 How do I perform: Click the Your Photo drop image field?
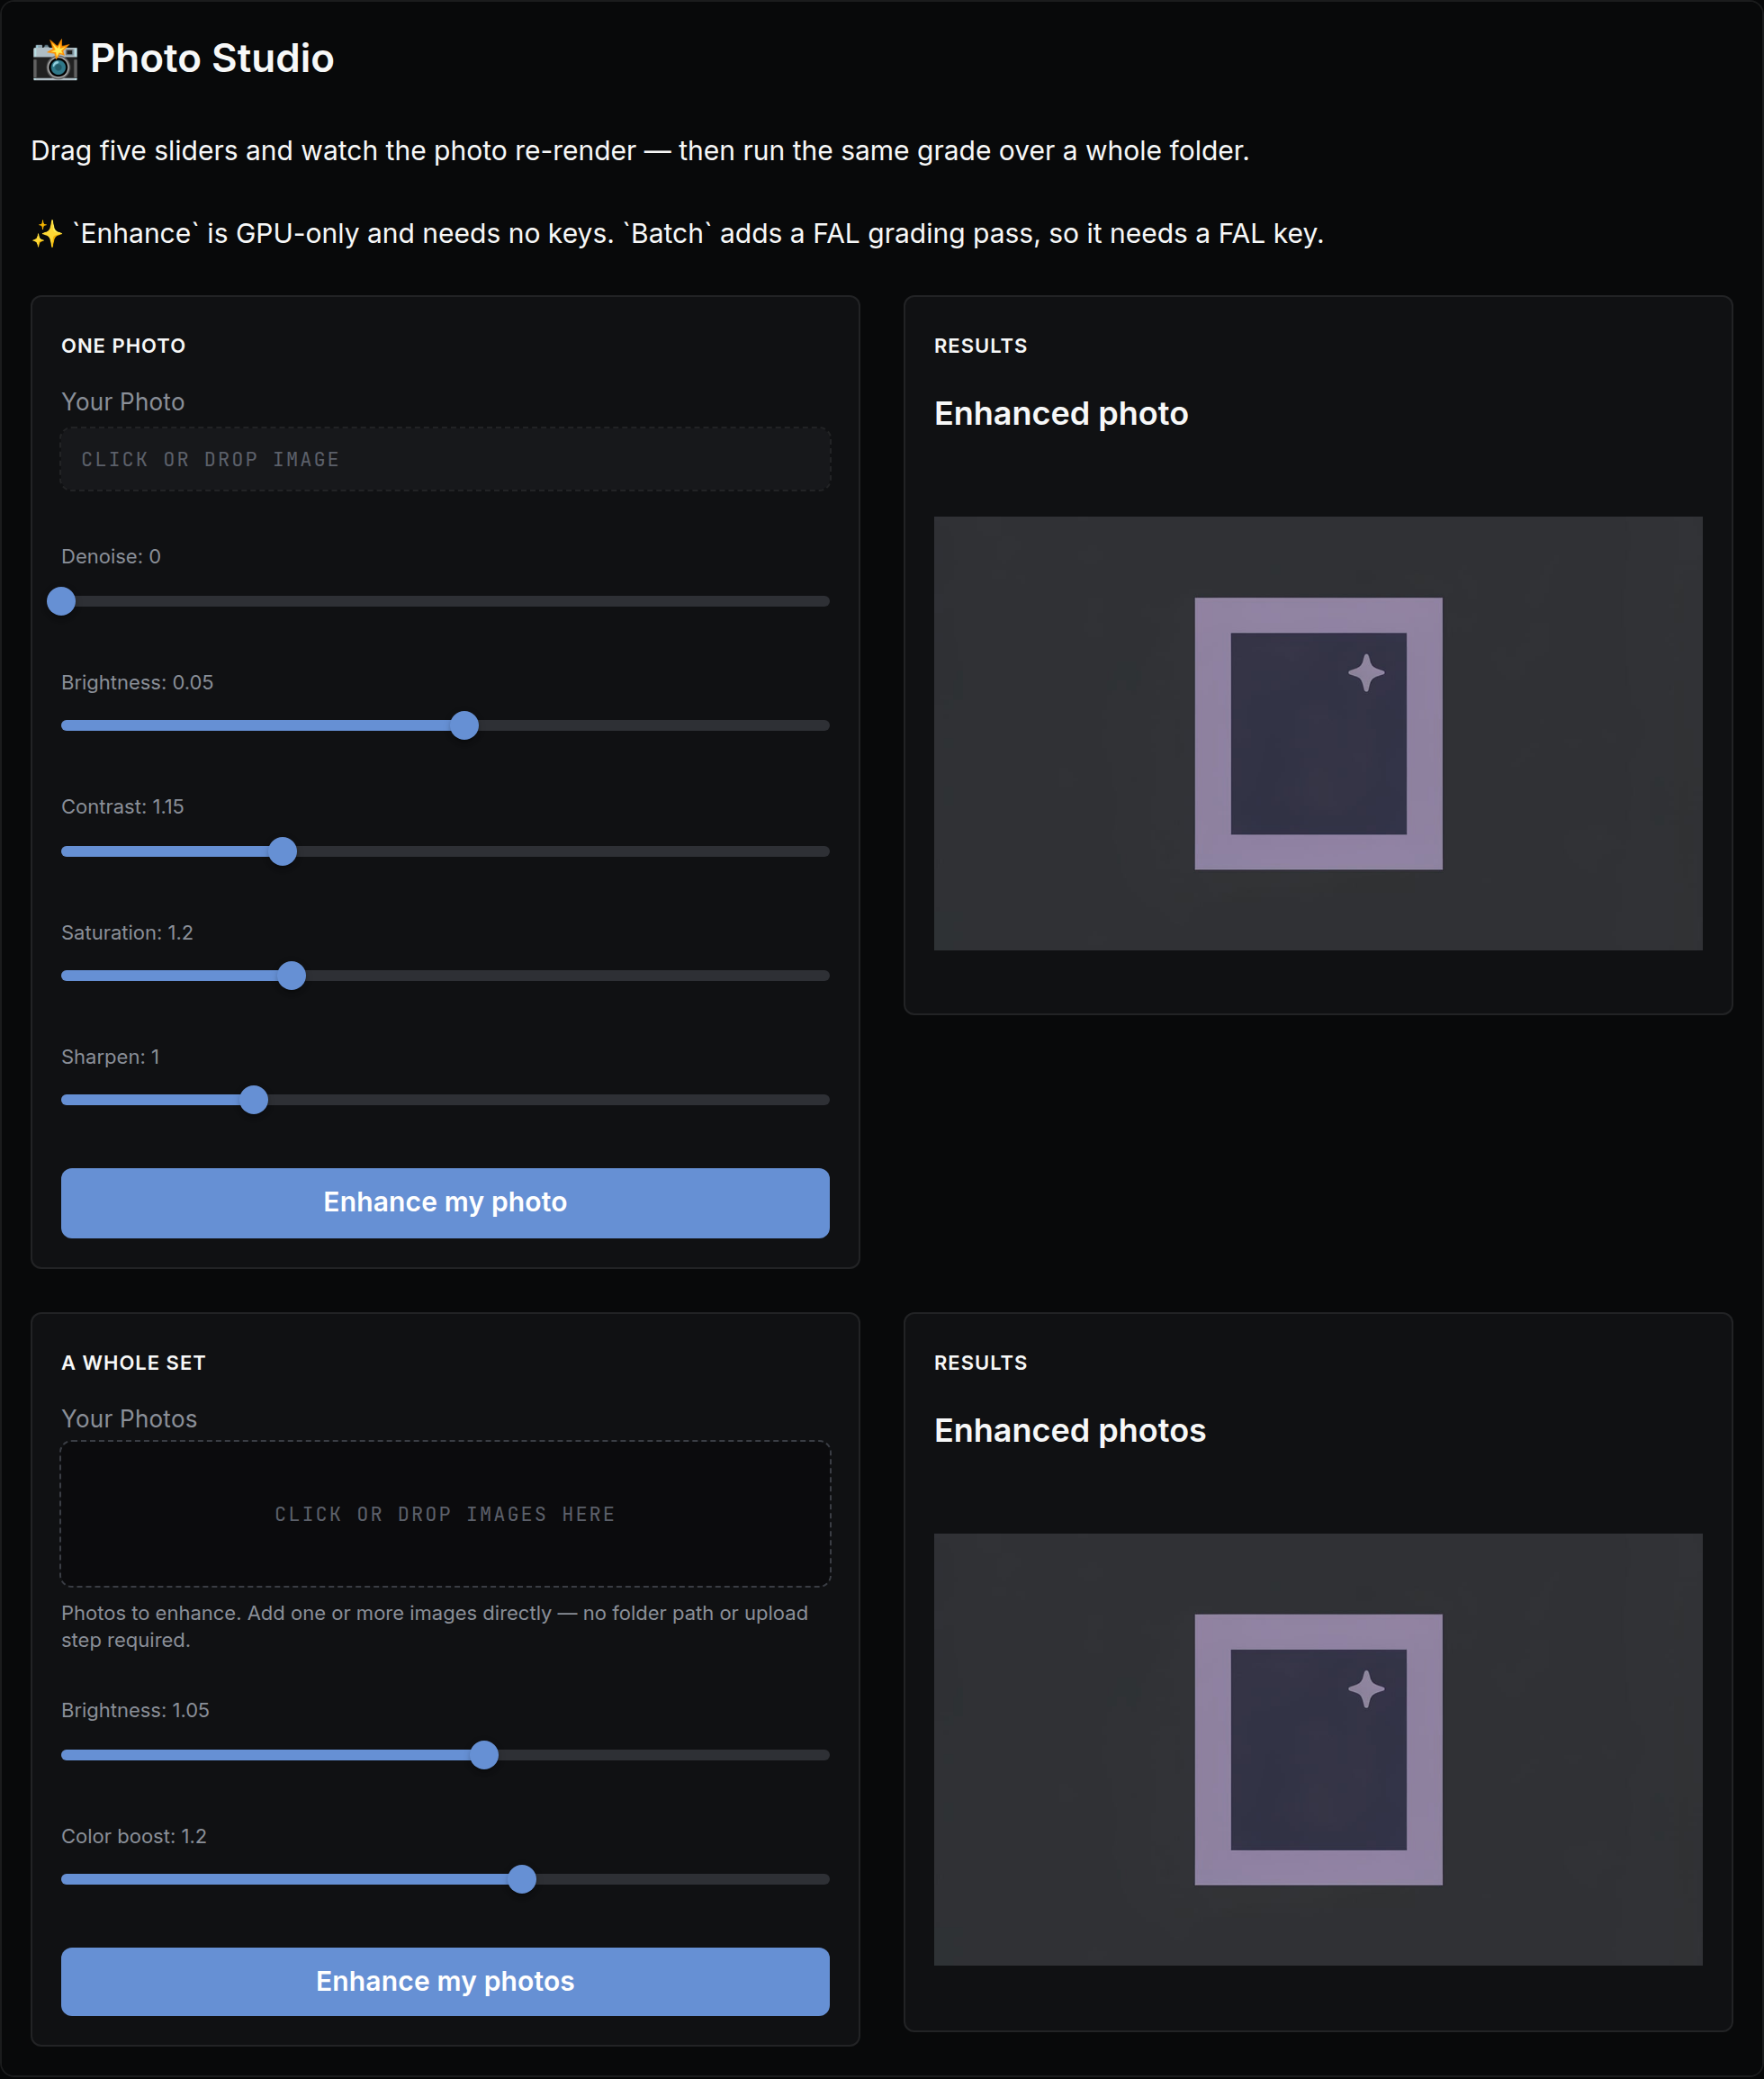point(445,459)
